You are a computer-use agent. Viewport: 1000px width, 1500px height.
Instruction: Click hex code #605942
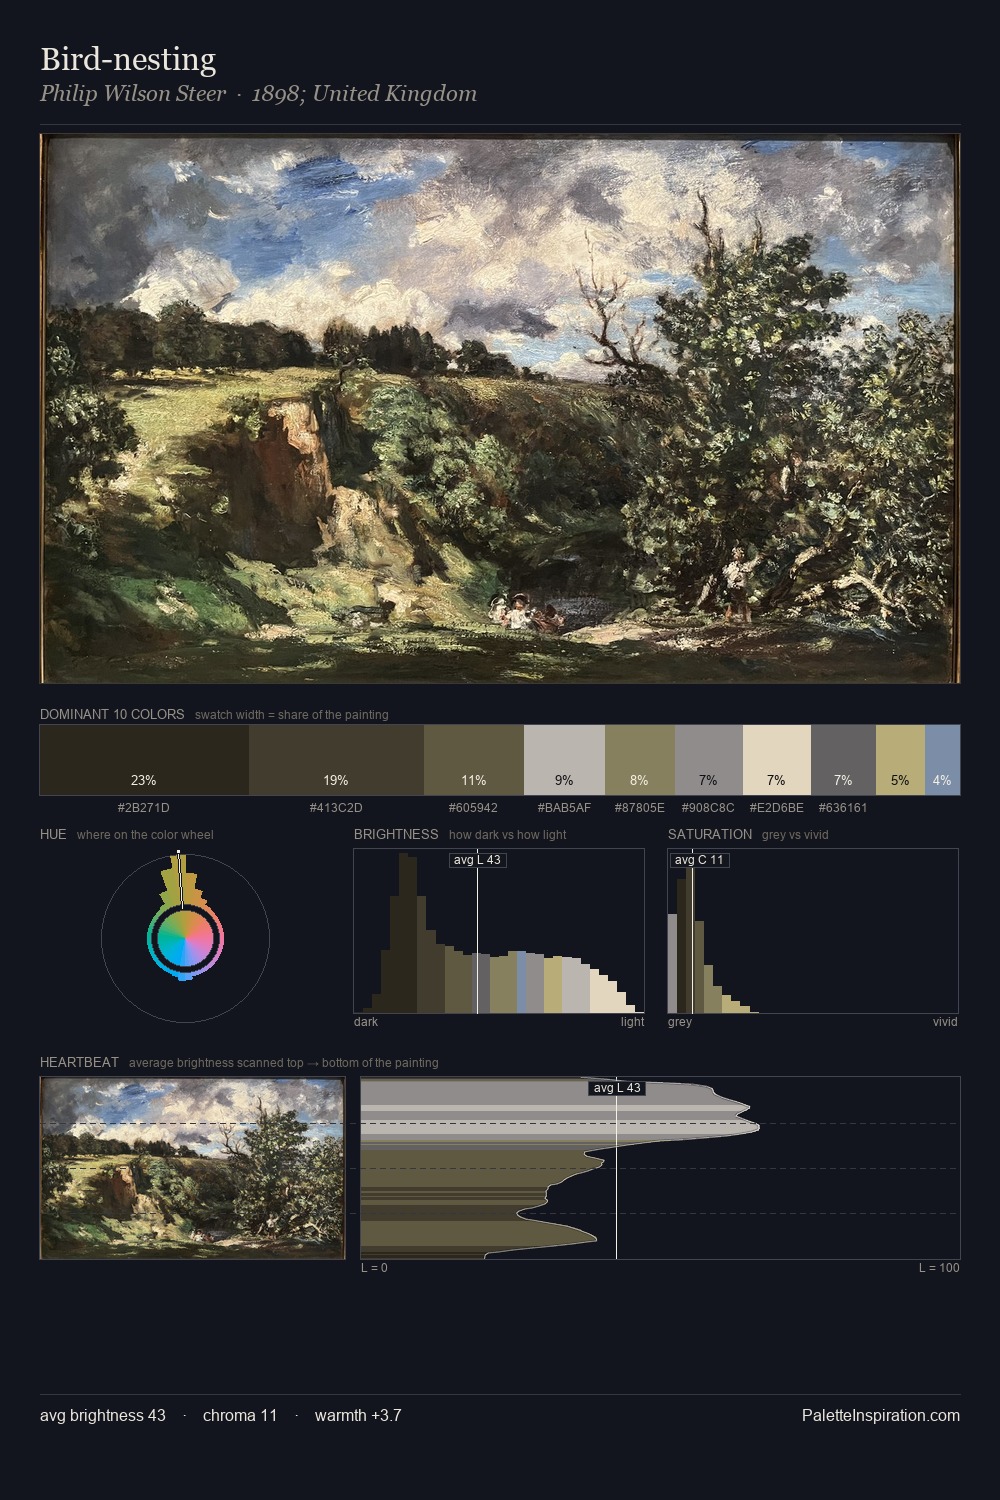point(474,808)
